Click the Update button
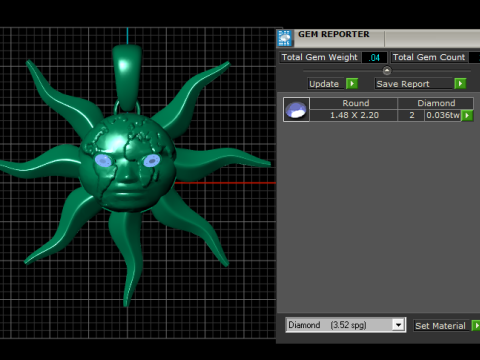Image resolution: width=480 pixels, height=360 pixels. point(325,84)
